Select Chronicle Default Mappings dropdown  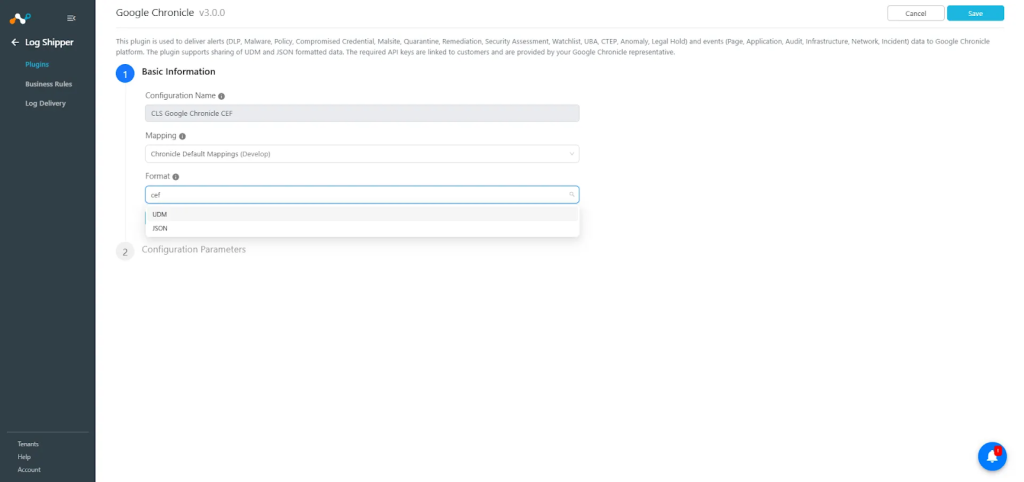(x=362, y=154)
